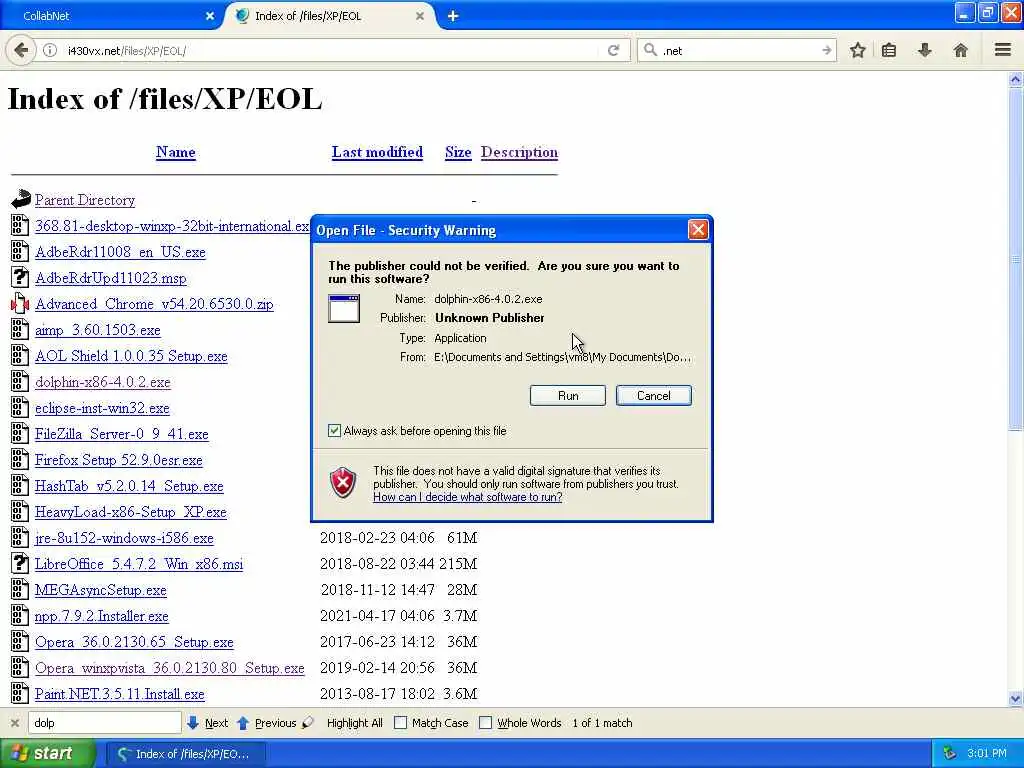Go to the Home page icon
The width and height of the screenshot is (1024, 768).
pyautogui.click(x=960, y=50)
